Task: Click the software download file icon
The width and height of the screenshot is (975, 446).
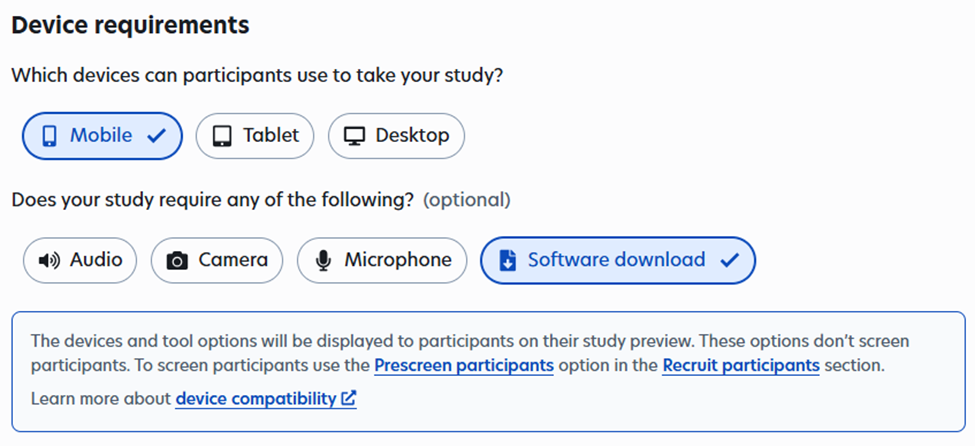Action: [x=507, y=260]
